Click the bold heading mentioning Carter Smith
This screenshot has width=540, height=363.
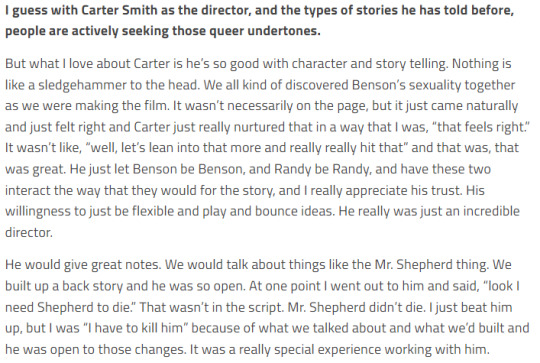point(259,20)
